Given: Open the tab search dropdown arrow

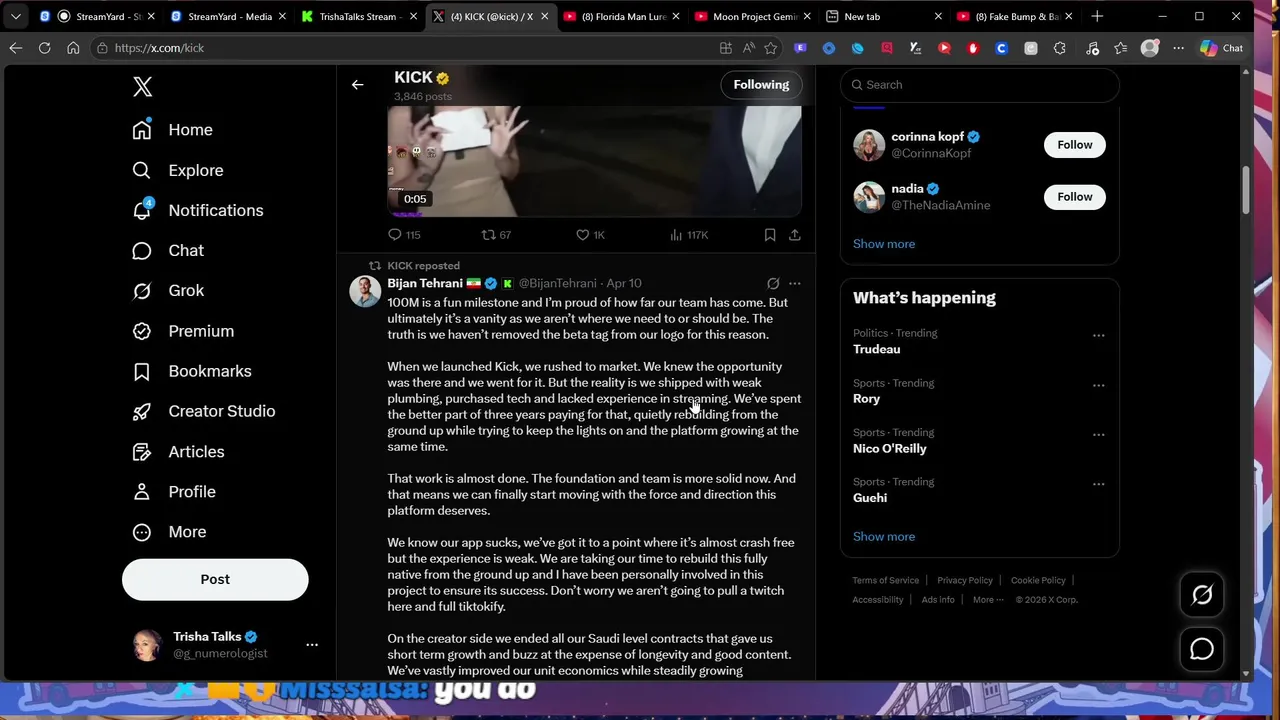Looking at the screenshot, I should click(x=16, y=17).
